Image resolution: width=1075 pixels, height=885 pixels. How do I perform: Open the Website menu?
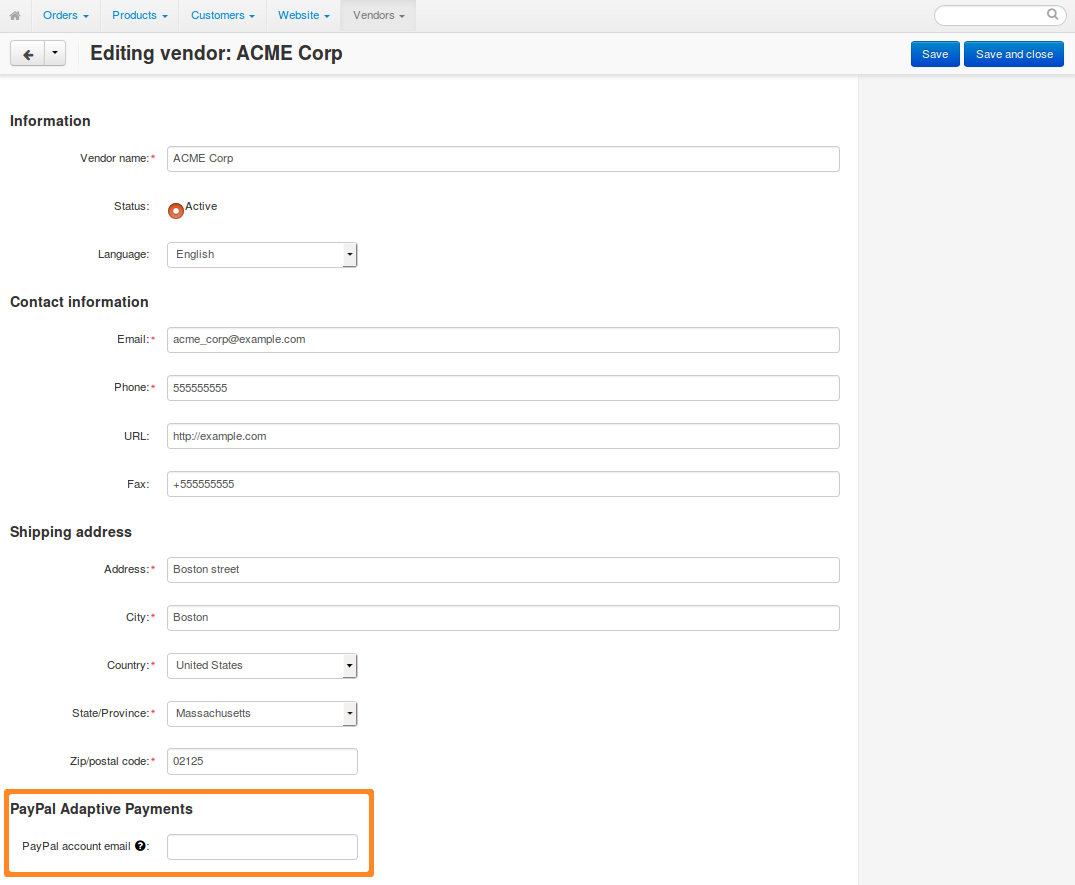point(304,15)
